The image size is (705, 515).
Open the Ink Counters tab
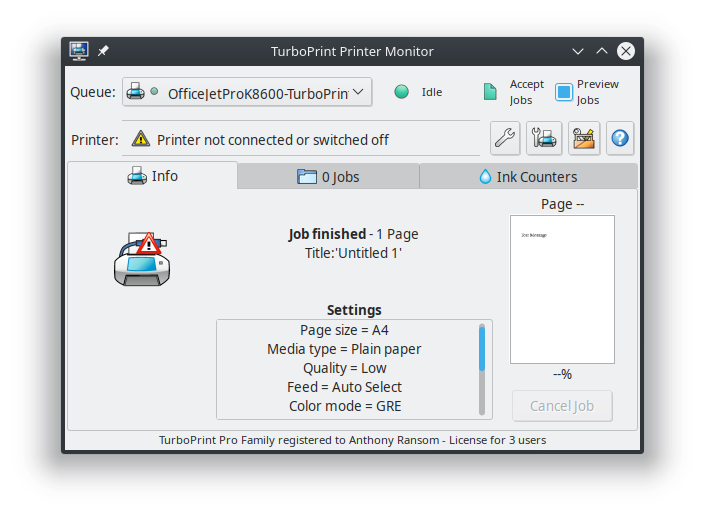click(527, 177)
